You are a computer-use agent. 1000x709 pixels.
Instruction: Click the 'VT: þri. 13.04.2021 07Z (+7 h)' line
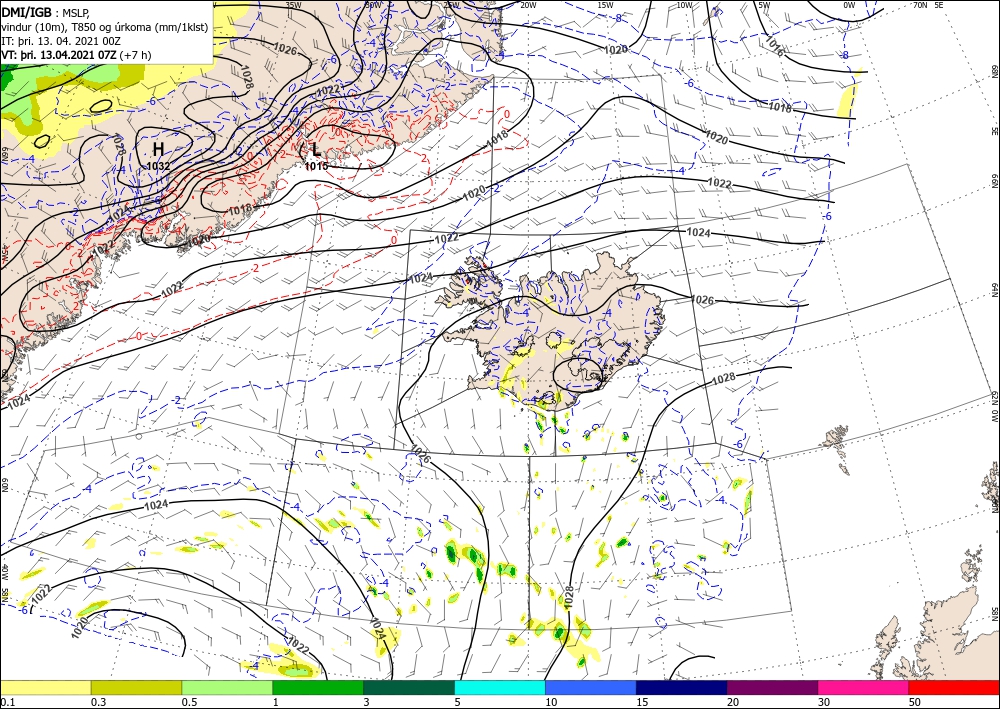[77, 55]
